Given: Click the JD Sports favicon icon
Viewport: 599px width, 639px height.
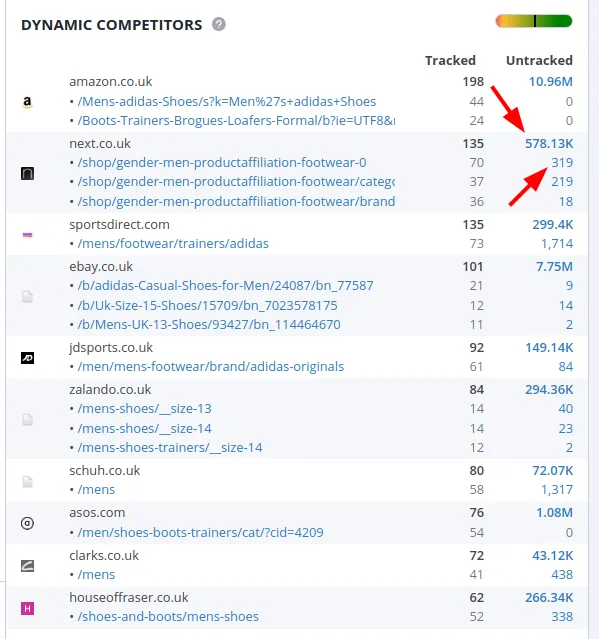Looking at the screenshot, I should tap(27, 358).
